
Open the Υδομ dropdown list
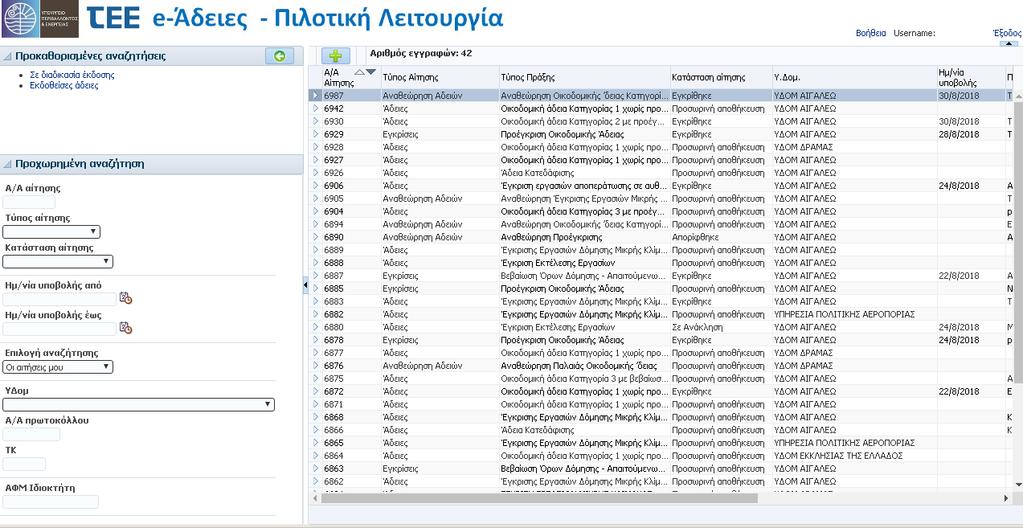138,405
